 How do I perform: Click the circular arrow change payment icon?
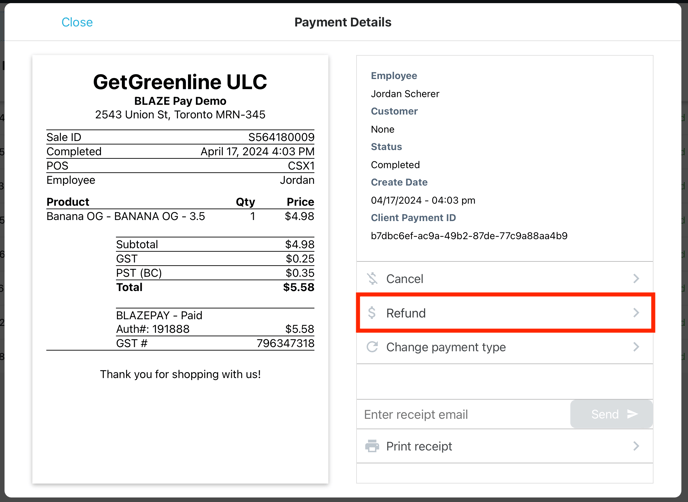372,347
